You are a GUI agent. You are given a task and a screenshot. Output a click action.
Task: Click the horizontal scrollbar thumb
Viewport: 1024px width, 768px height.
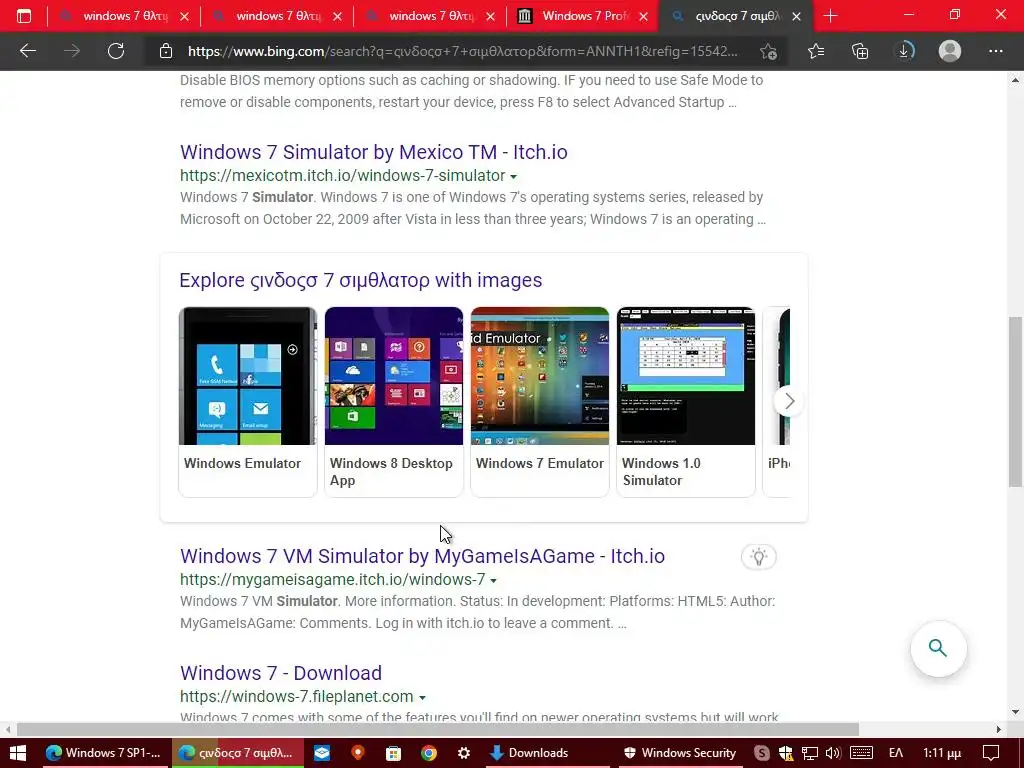click(x=438, y=729)
